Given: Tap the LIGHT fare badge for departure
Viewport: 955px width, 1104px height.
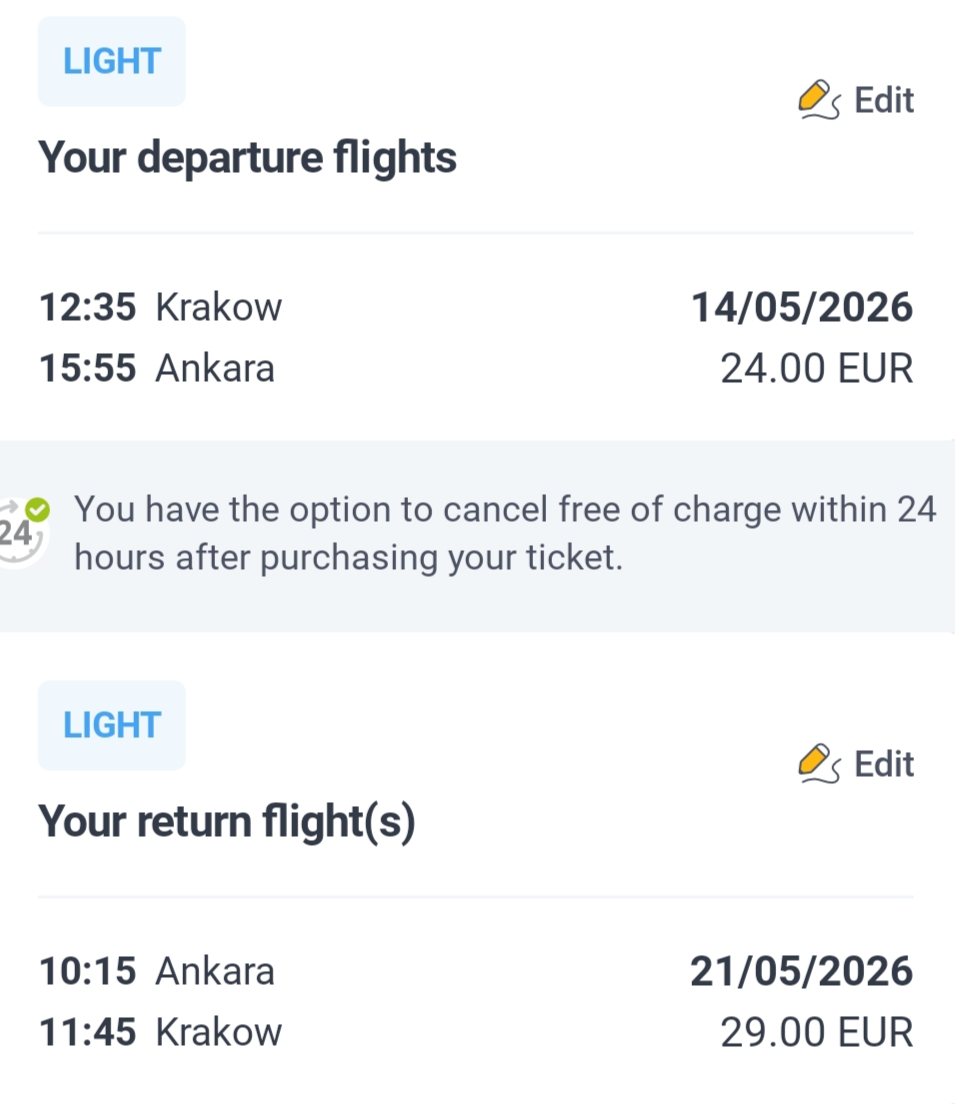Looking at the screenshot, I should (112, 61).
